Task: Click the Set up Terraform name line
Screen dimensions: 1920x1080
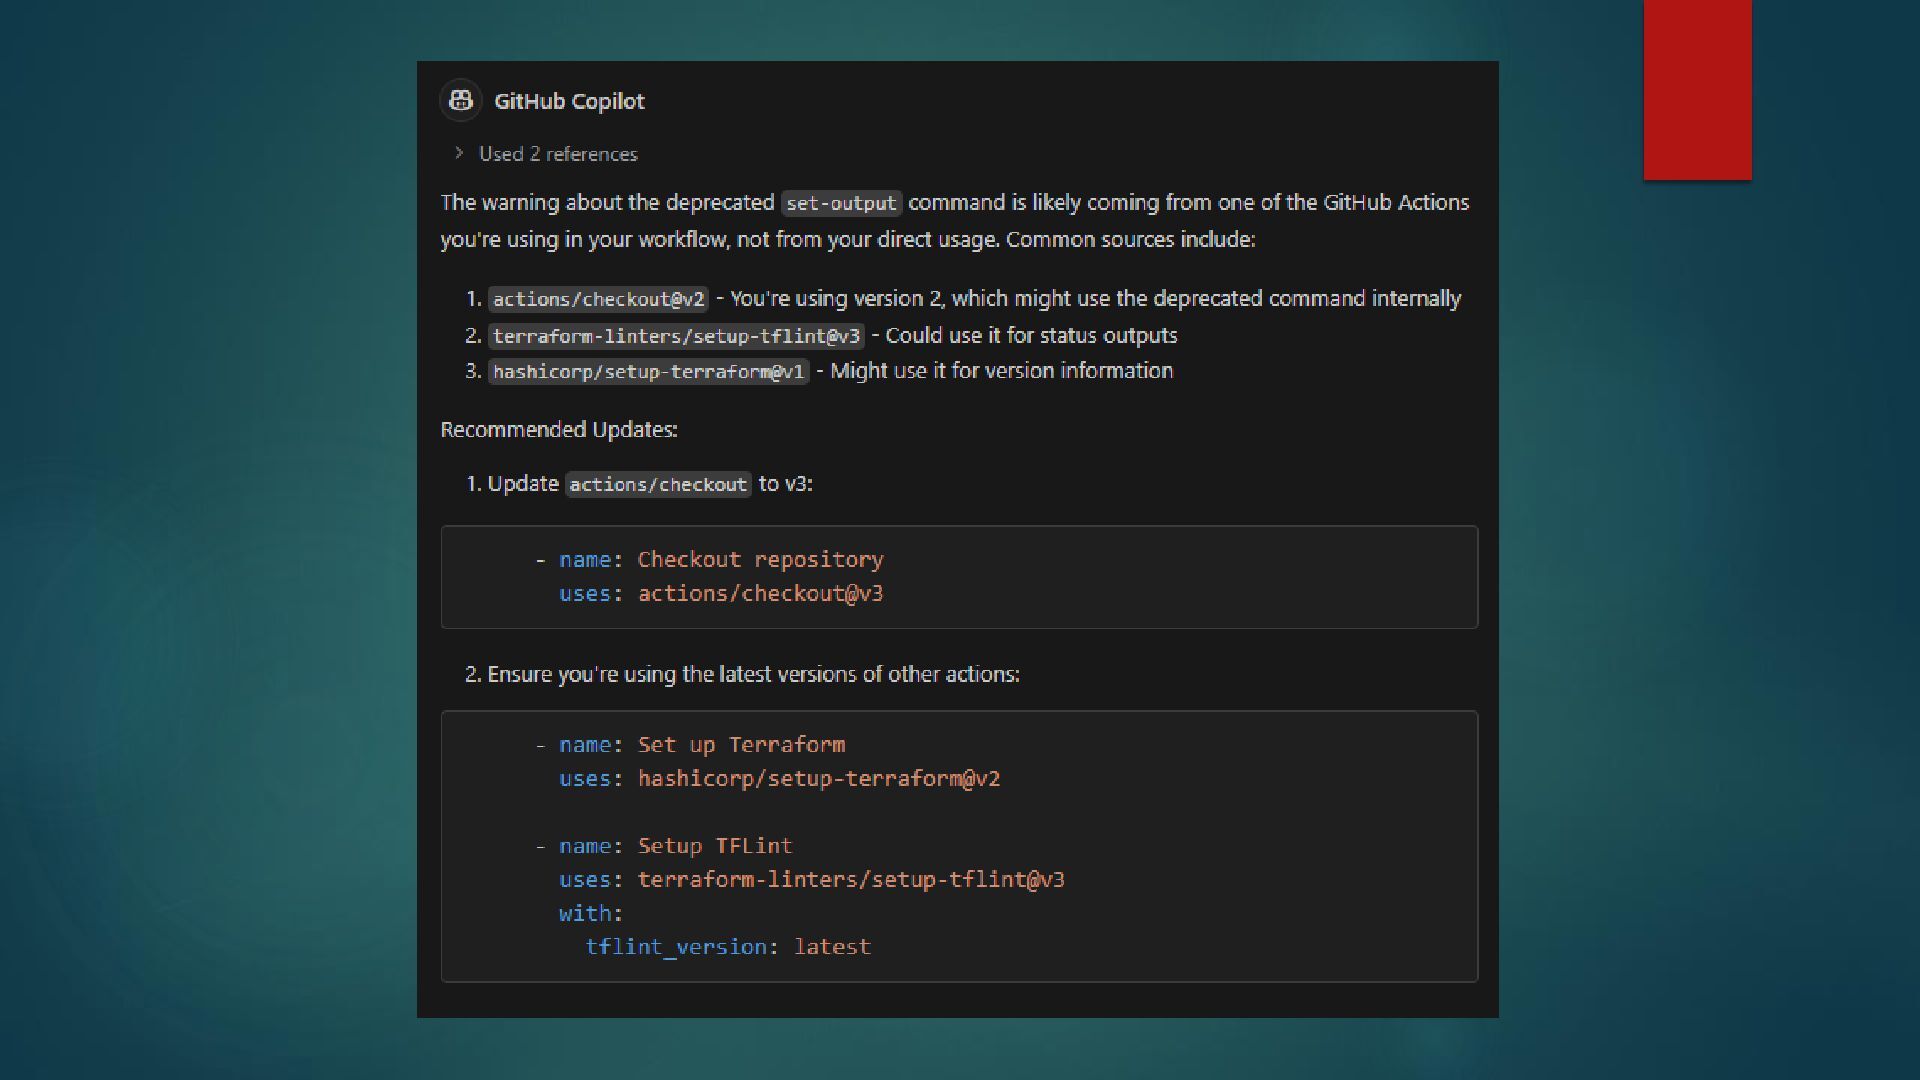Action: [691, 745]
